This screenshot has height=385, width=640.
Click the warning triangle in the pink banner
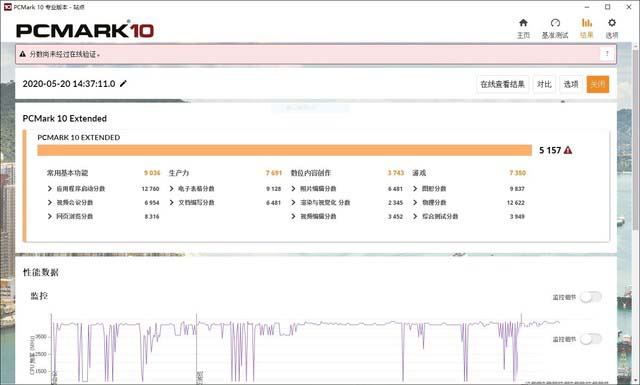tap(22, 54)
